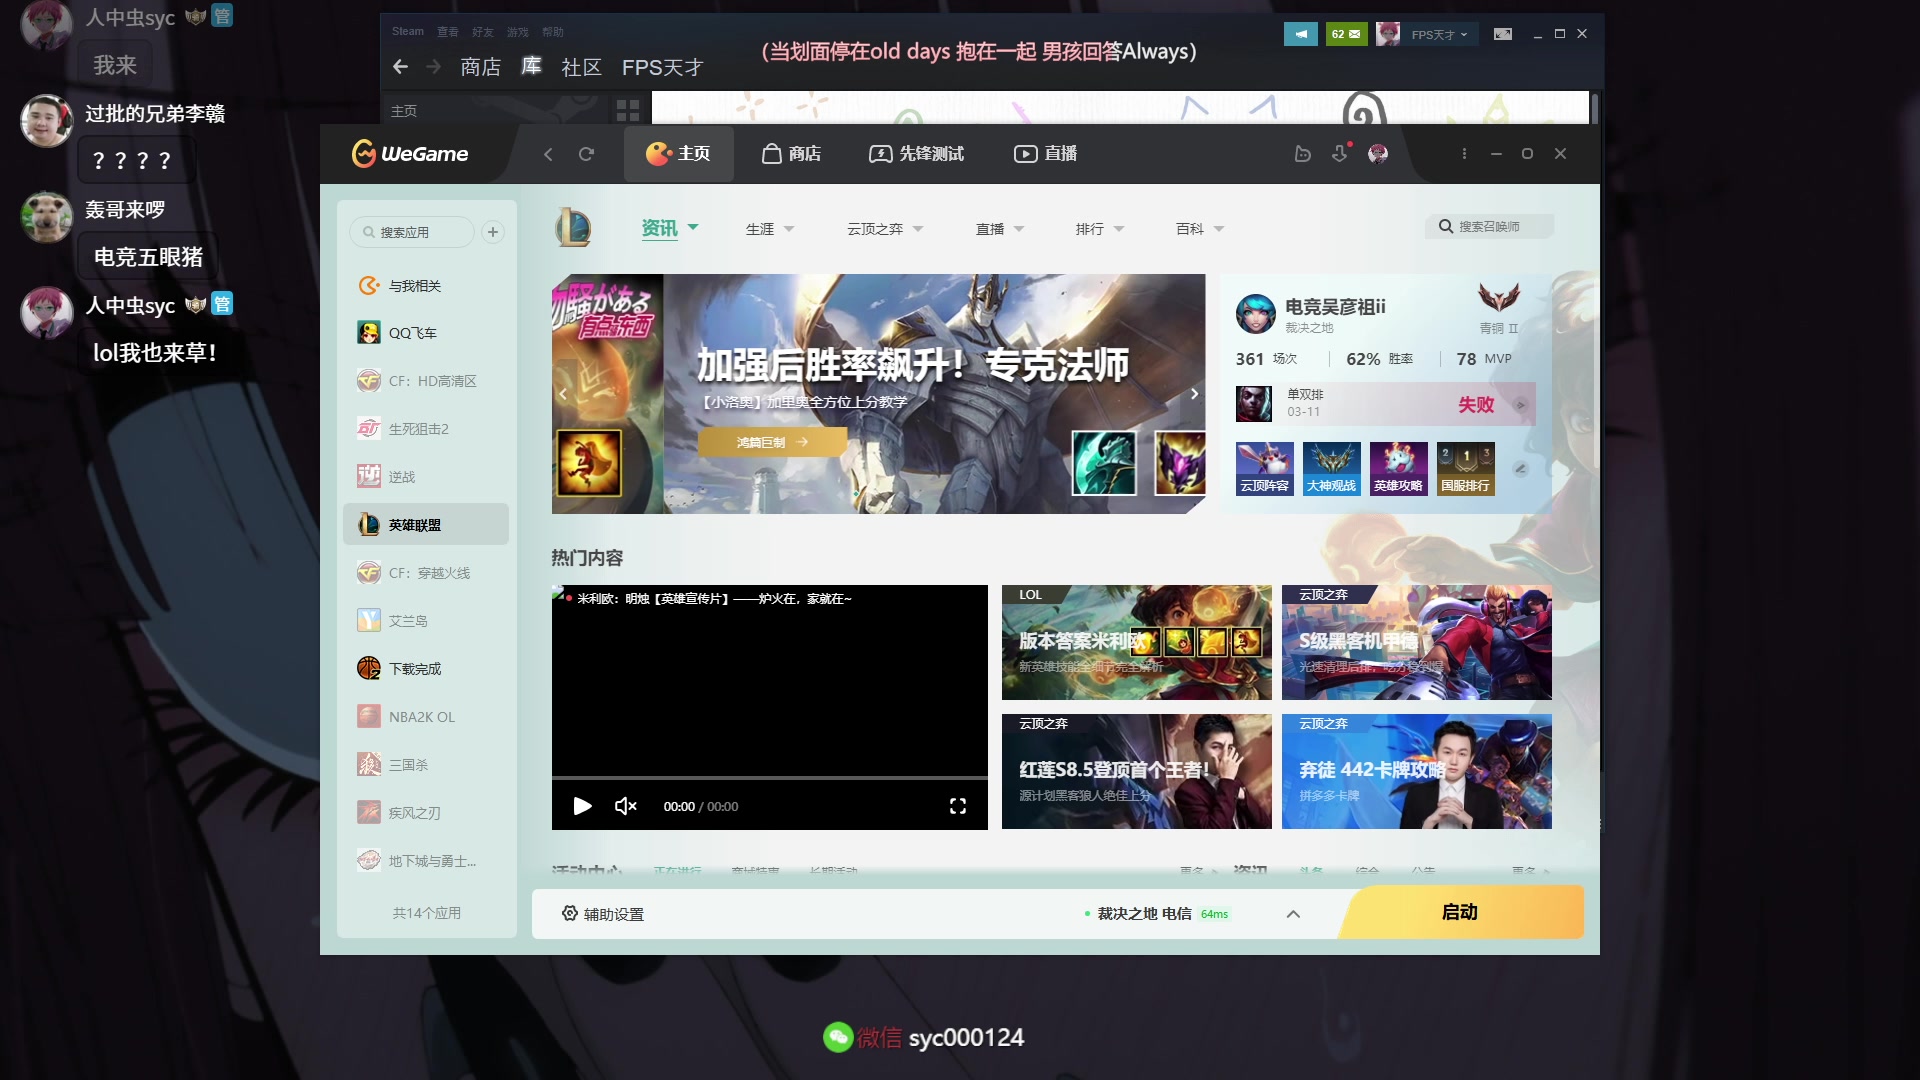Viewport: 1920px width, 1080px height.
Task: Select CF: HD高清区 in game list
Action: (426, 381)
